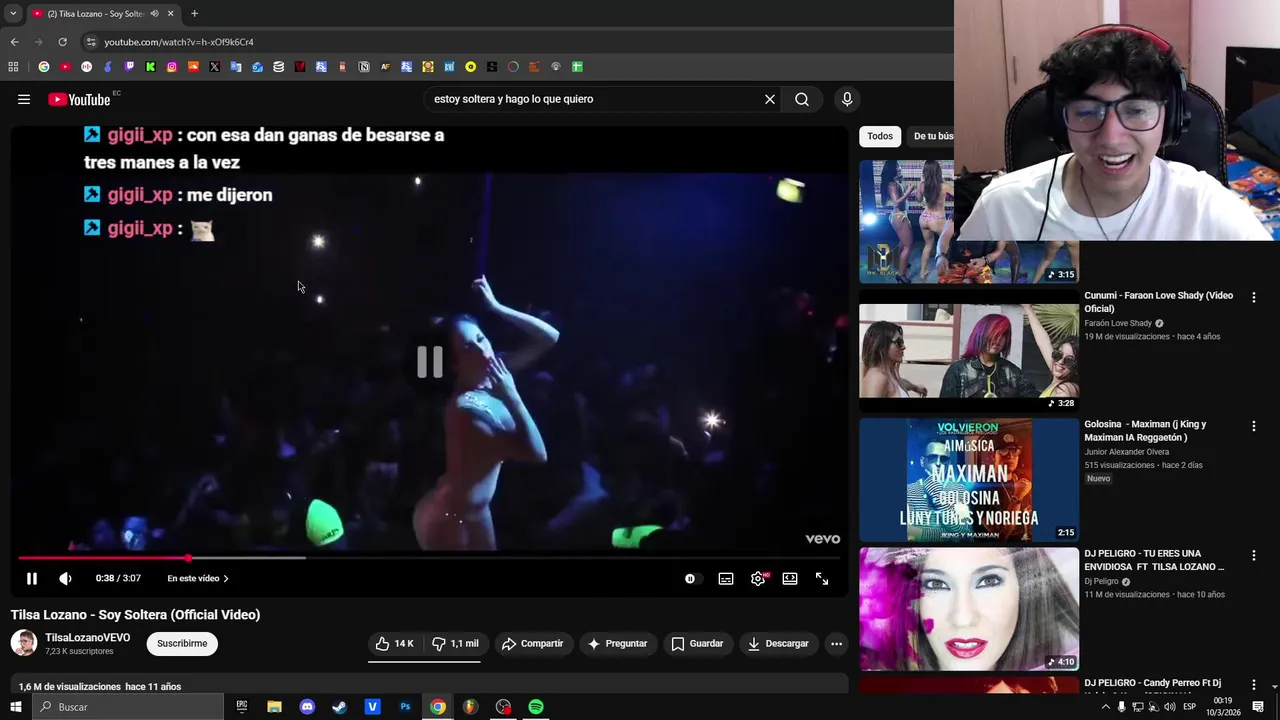Open Photoshop from the taskbar

pyautogui.click(x=405, y=707)
